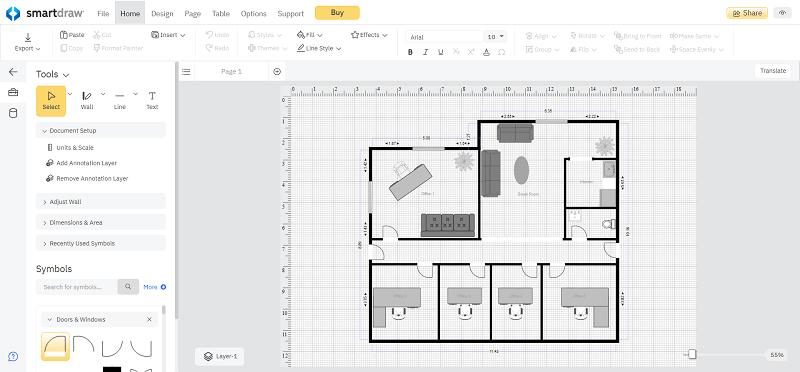Screen dimensions: 800x372
Task: Select the Office 1 desk in floor plan
Action: coord(411,182)
